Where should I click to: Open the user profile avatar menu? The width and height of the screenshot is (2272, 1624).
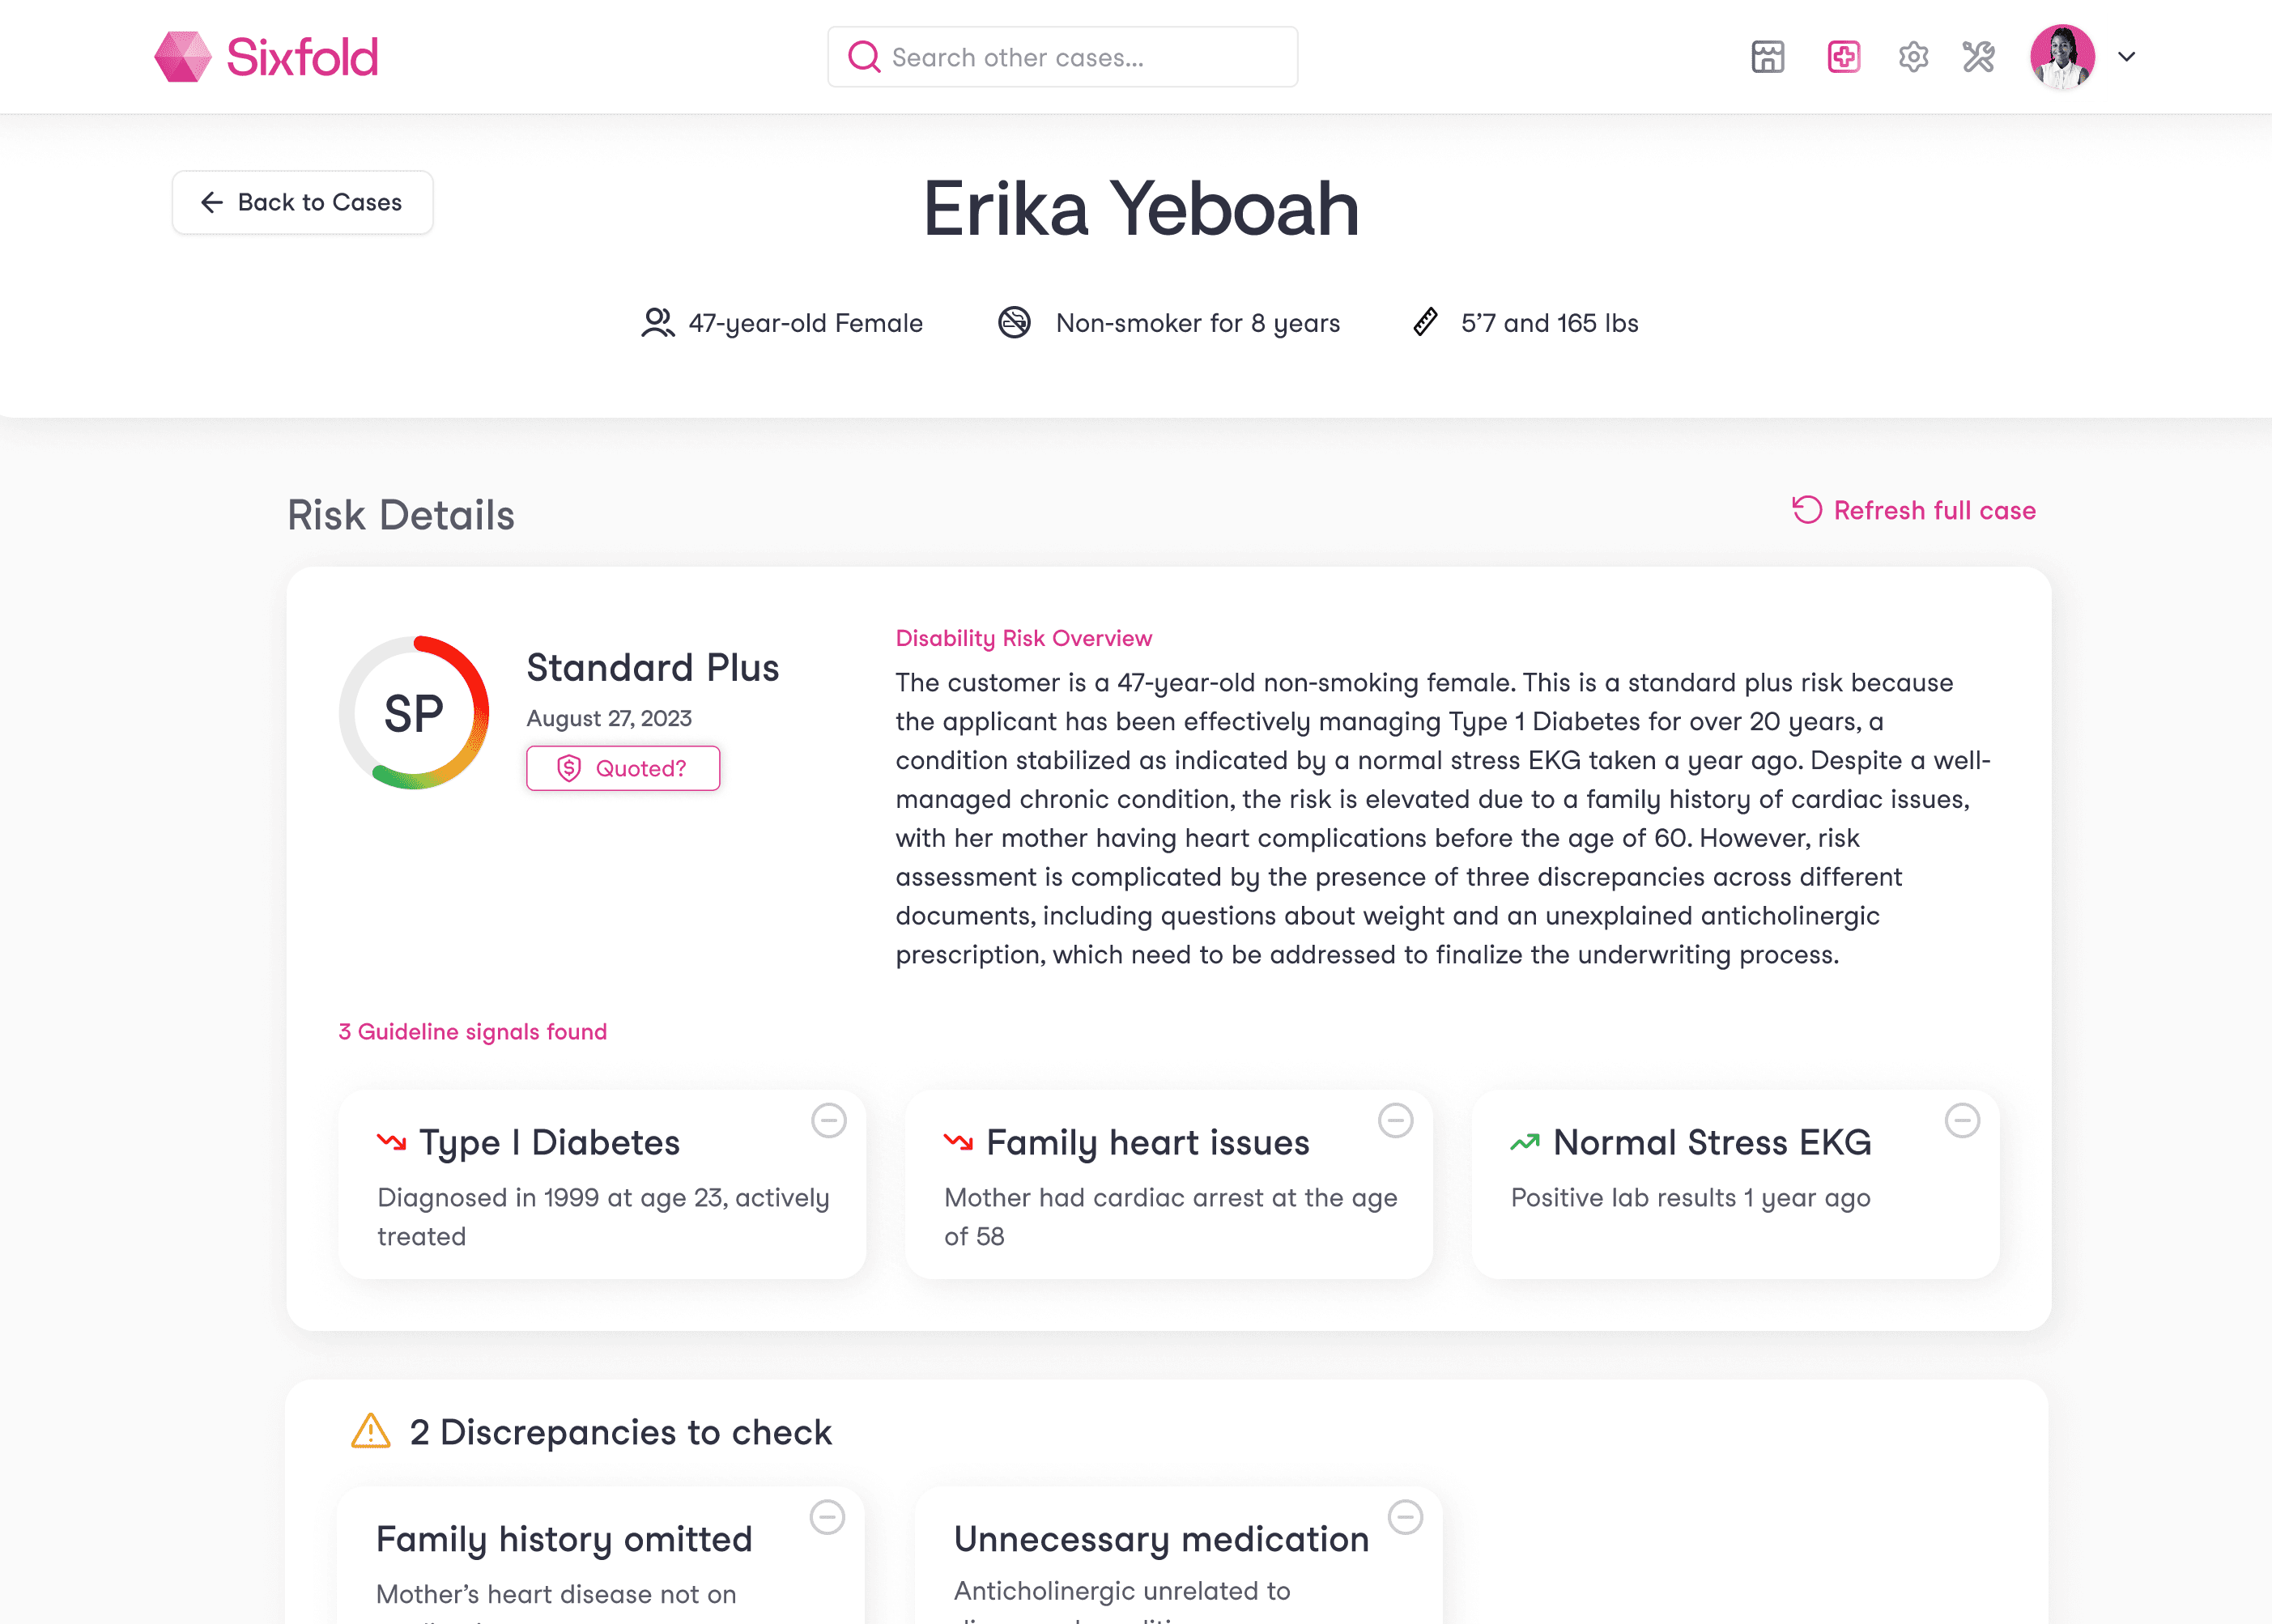[x=2062, y=57]
